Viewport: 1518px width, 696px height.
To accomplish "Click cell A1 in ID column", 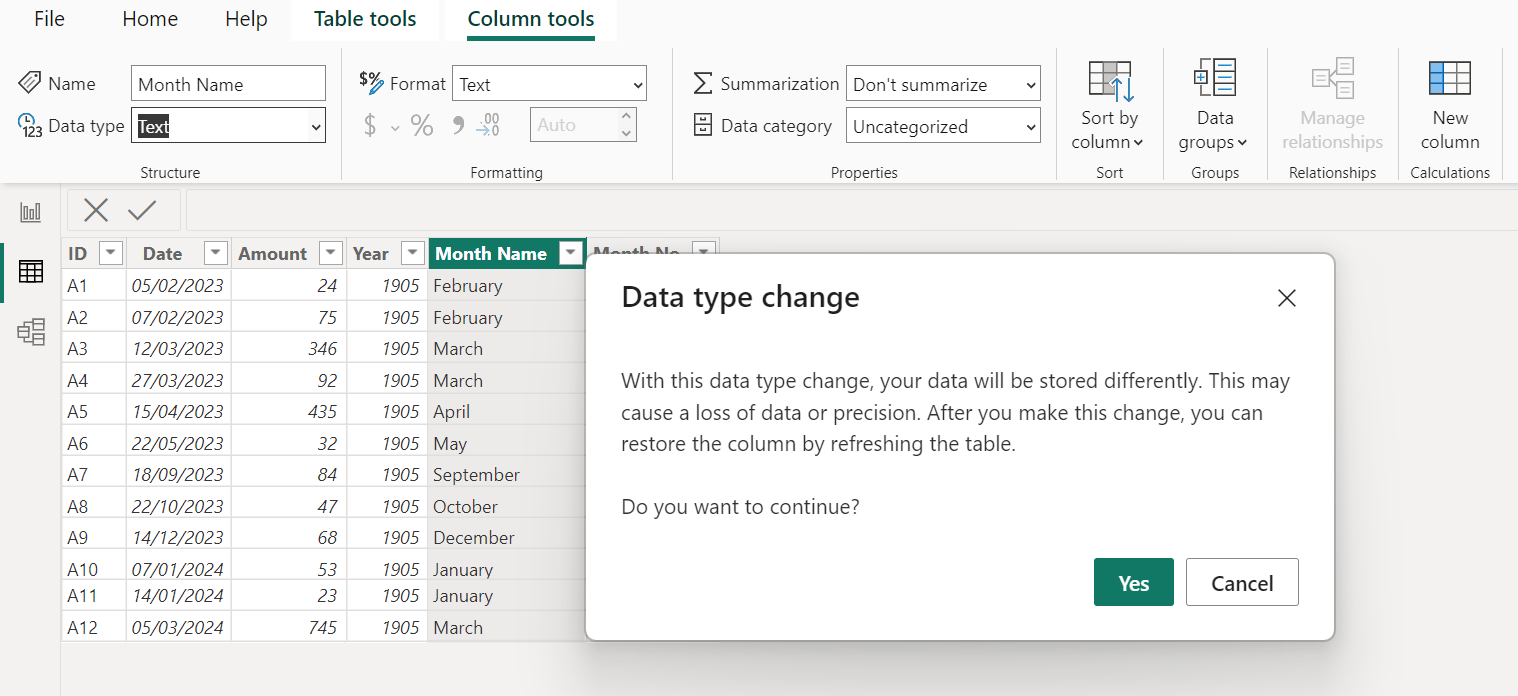I will click(x=94, y=286).
